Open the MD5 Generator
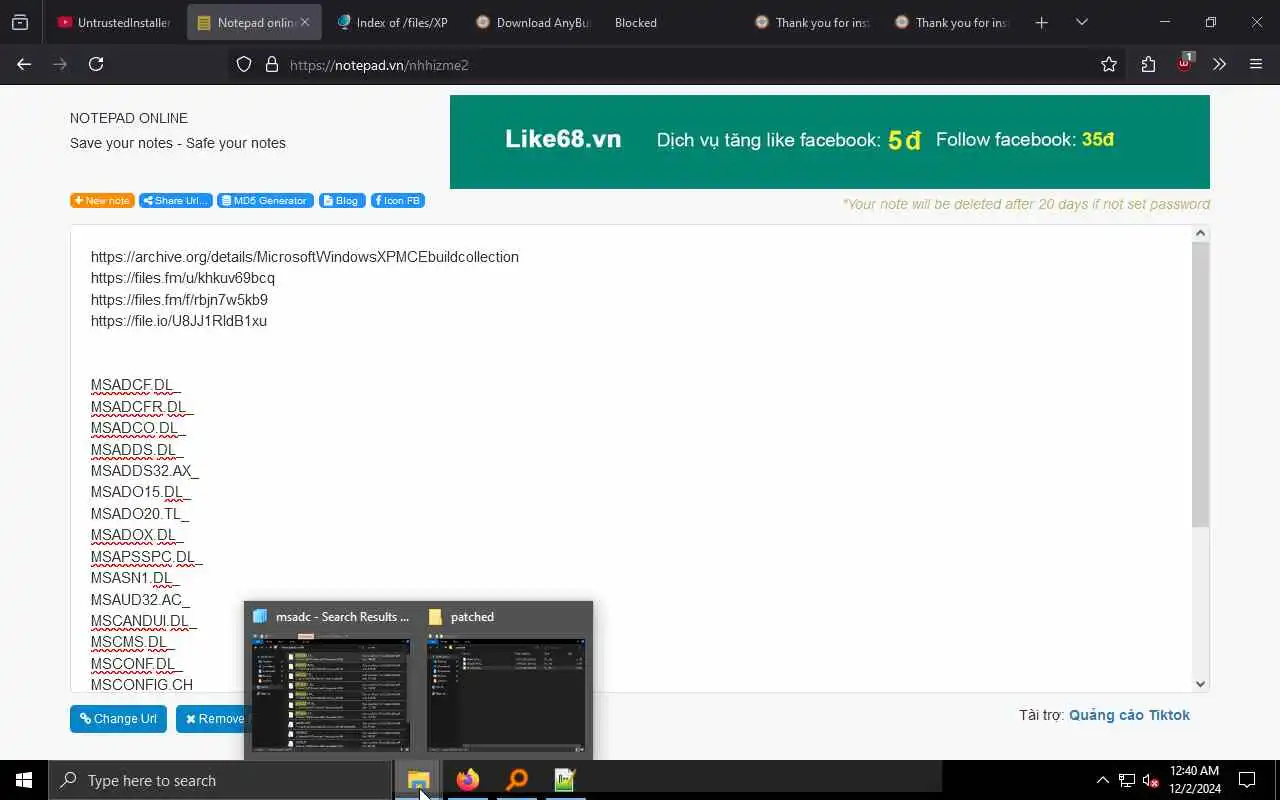Image resolution: width=1280 pixels, height=800 pixels. 265,200
